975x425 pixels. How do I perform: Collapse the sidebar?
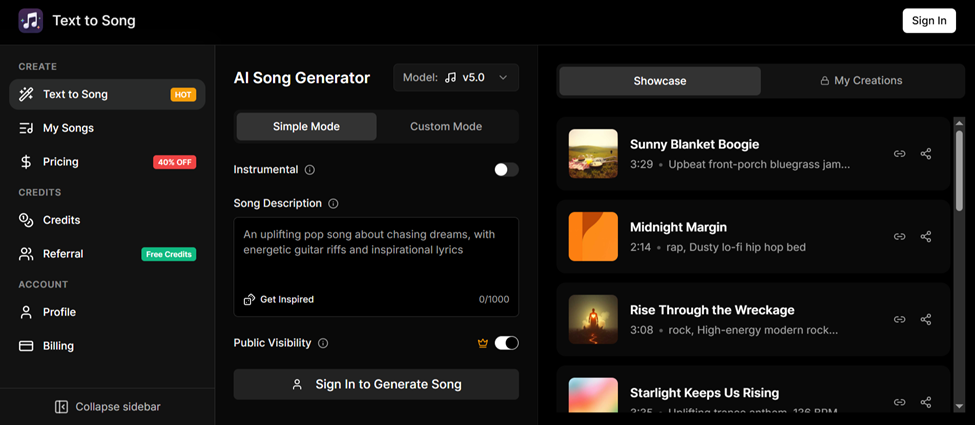click(107, 407)
